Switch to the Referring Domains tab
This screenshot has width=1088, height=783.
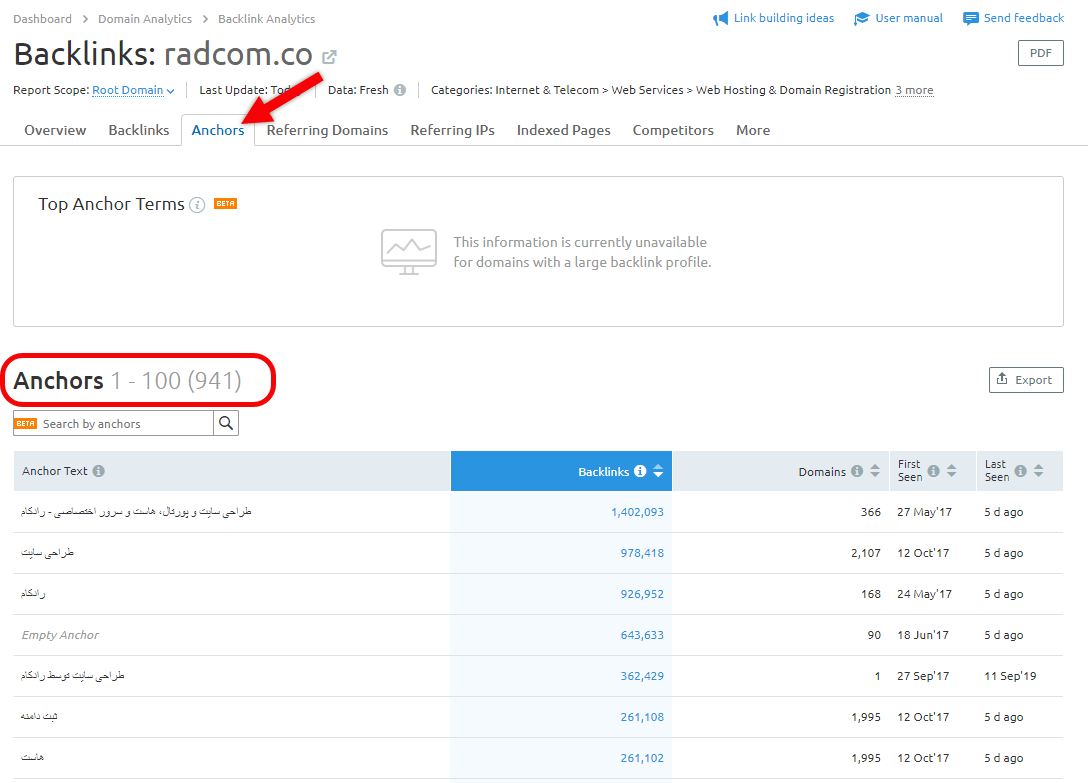(x=327, y=130)
